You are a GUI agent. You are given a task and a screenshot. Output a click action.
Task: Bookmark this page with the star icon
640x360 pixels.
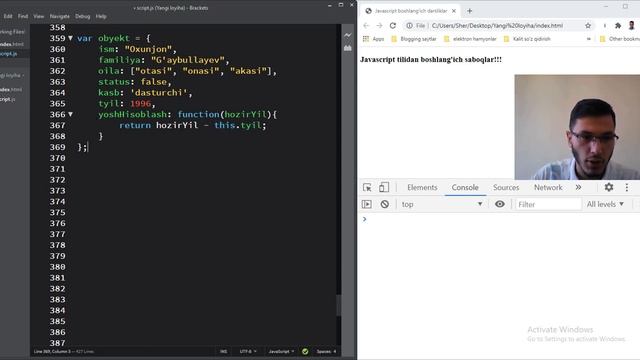(588, 26)
